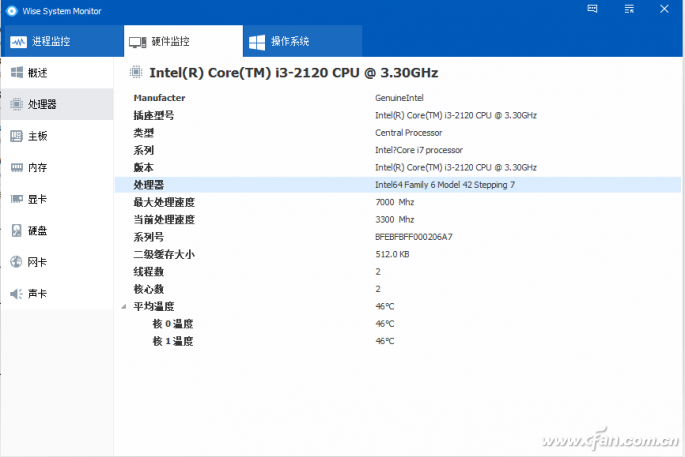Close the Wise System Monitor window
This screenshot has height=457, width=685.
tap(664, 9)
